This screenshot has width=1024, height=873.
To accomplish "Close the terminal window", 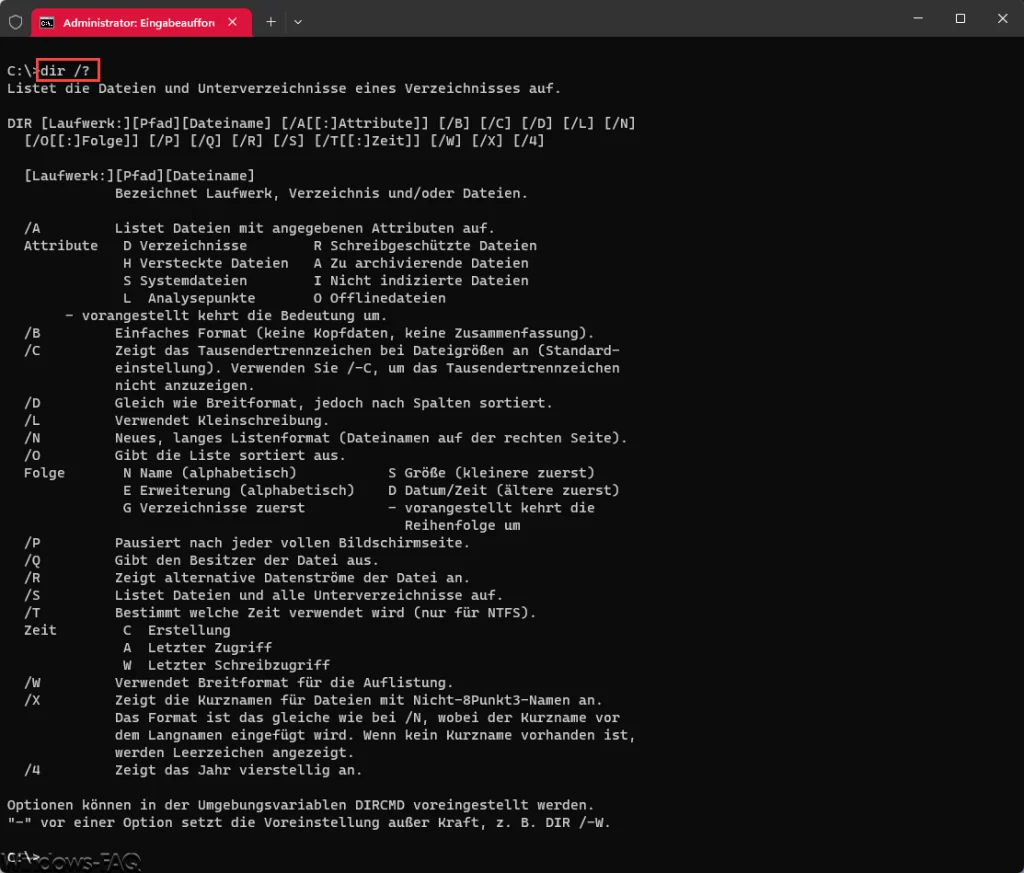I will 1002,18.
